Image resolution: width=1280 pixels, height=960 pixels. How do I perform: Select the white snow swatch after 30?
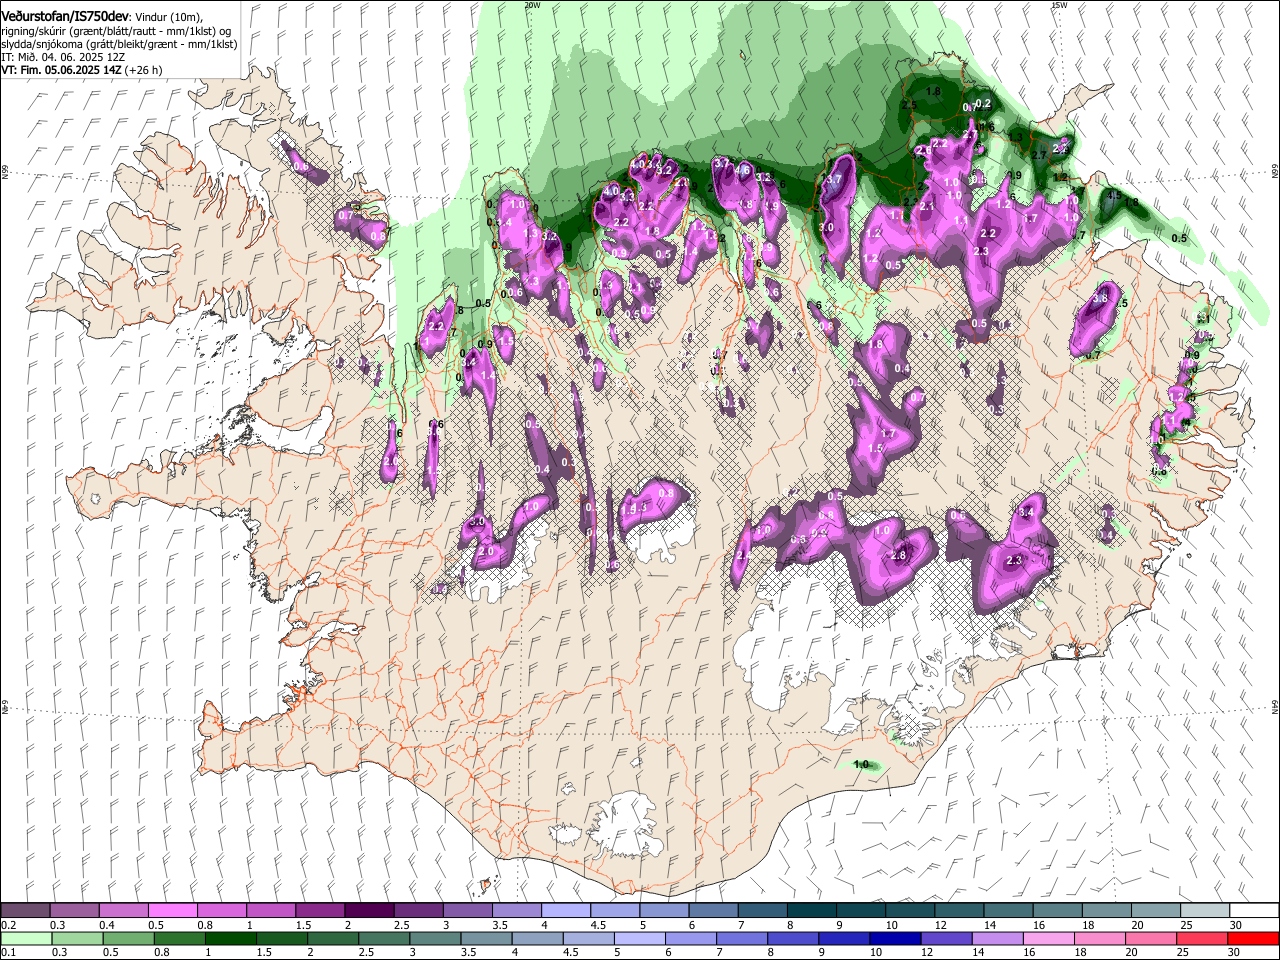pos(1253,911)
